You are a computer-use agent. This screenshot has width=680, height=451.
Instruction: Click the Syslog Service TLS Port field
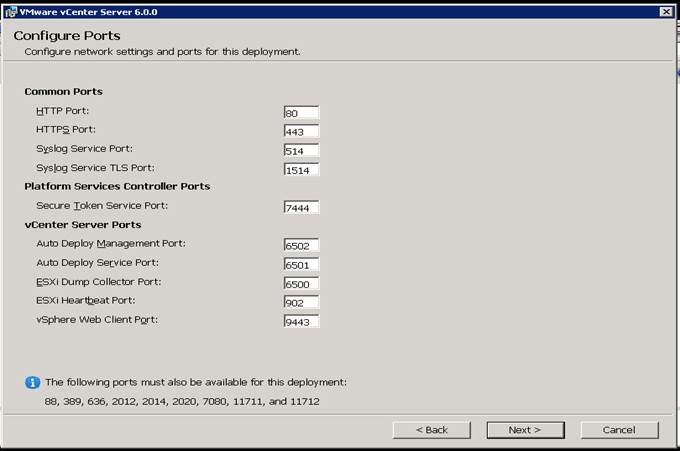tap(301, 170)
